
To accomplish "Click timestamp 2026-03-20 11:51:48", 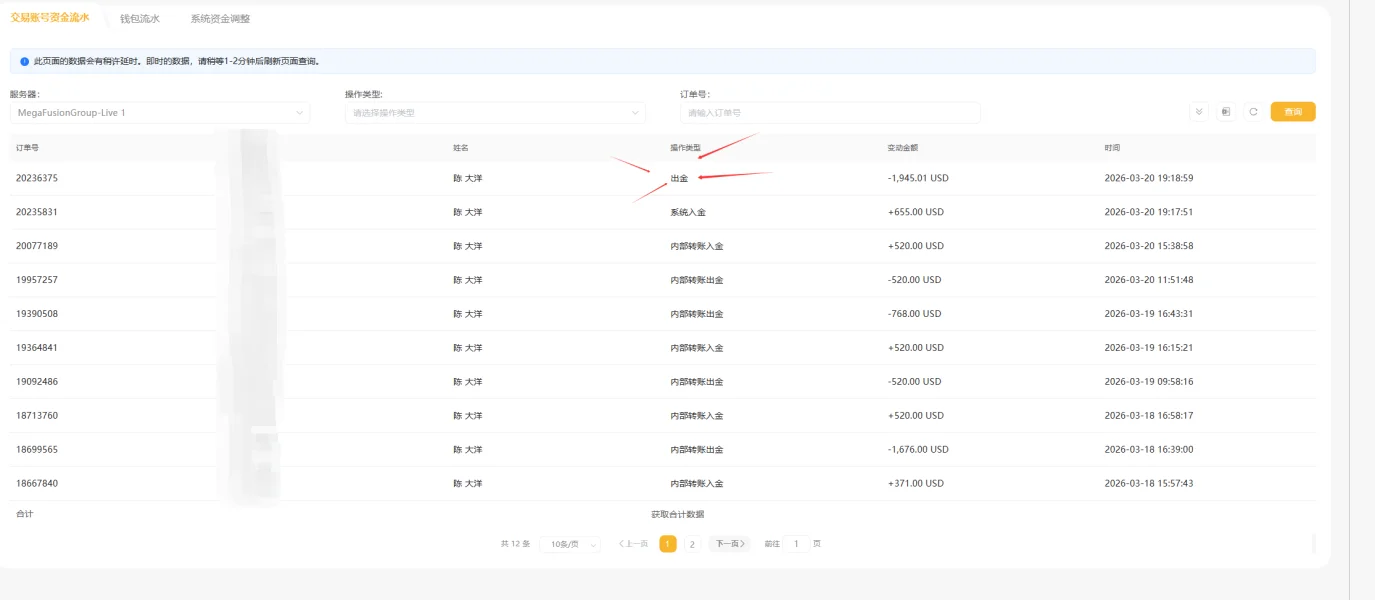I will point(1149,280).
